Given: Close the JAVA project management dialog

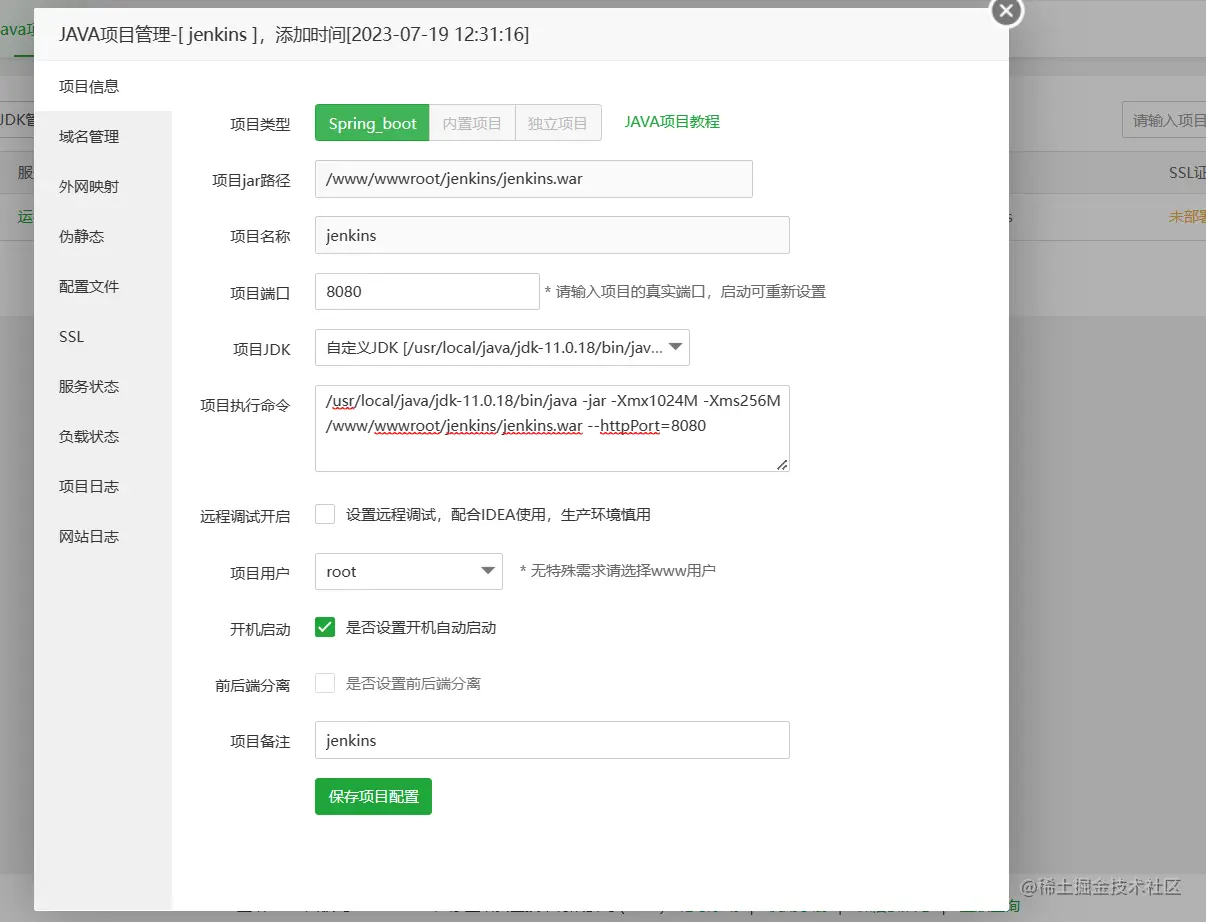Looking at the screenshot, I should [1006, 11].
